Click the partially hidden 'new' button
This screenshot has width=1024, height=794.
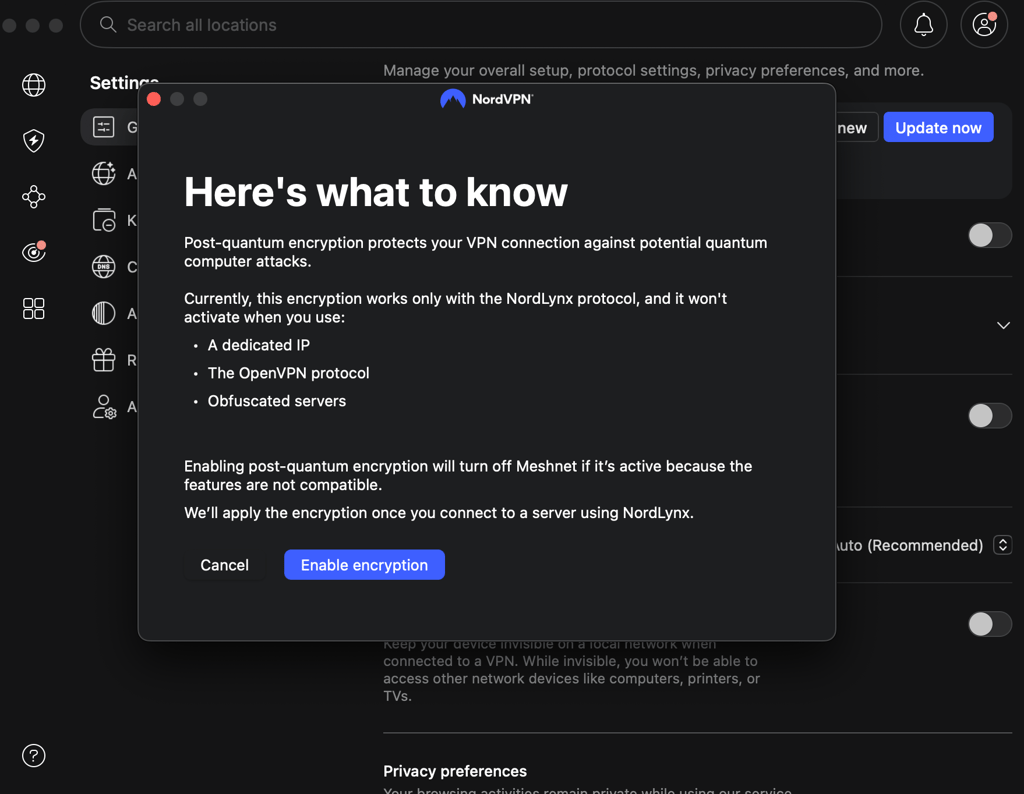pyautogui.click(x=856, y=127)
